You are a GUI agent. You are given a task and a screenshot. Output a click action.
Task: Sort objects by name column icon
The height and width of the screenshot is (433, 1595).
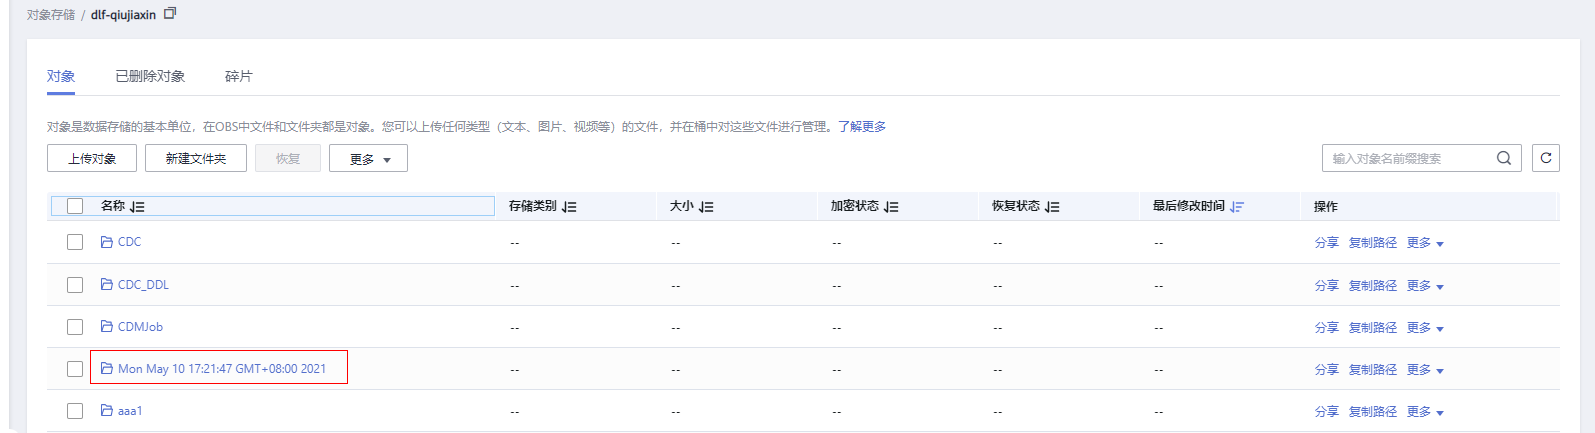[137, 207]
